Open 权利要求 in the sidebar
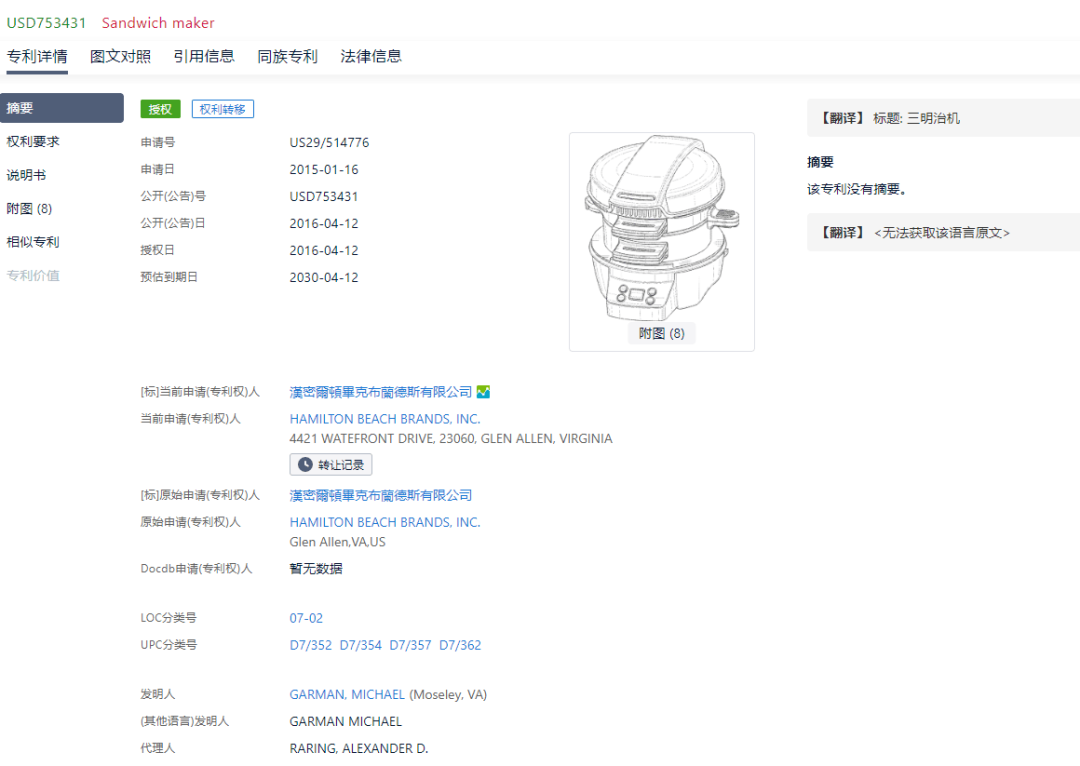This screenshot has height=766, width=1080. (x=33, y=141)
